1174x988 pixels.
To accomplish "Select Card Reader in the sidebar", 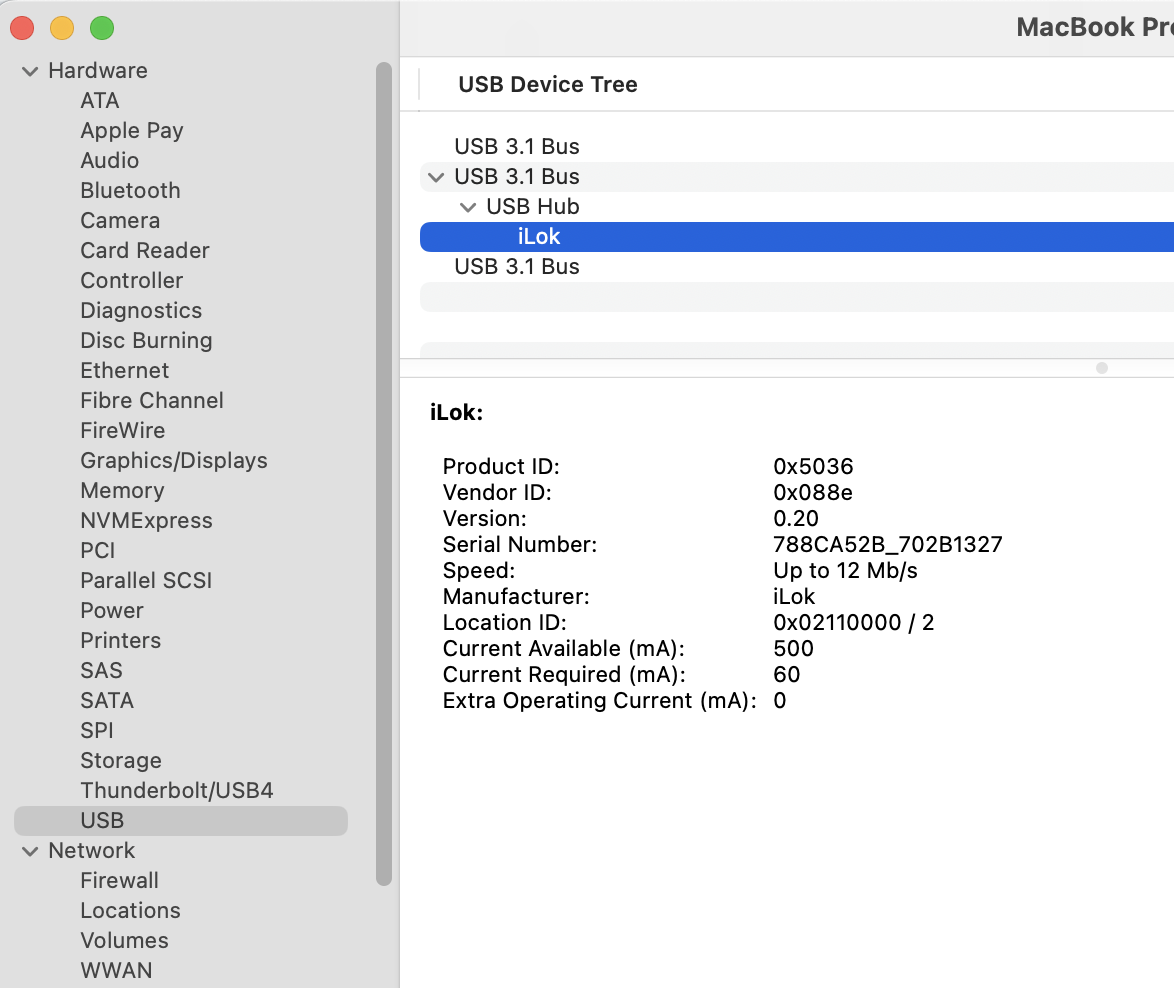I will point(145,250).
